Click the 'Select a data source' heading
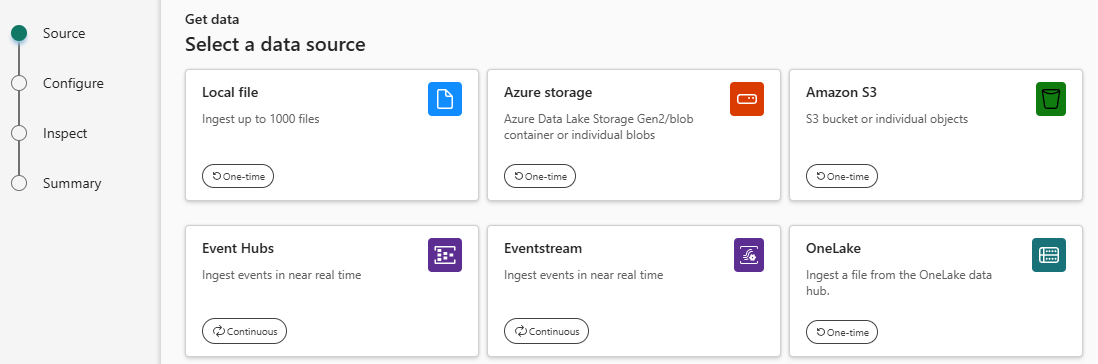Viewport: 1098px width, 364px height. [275, 45]
